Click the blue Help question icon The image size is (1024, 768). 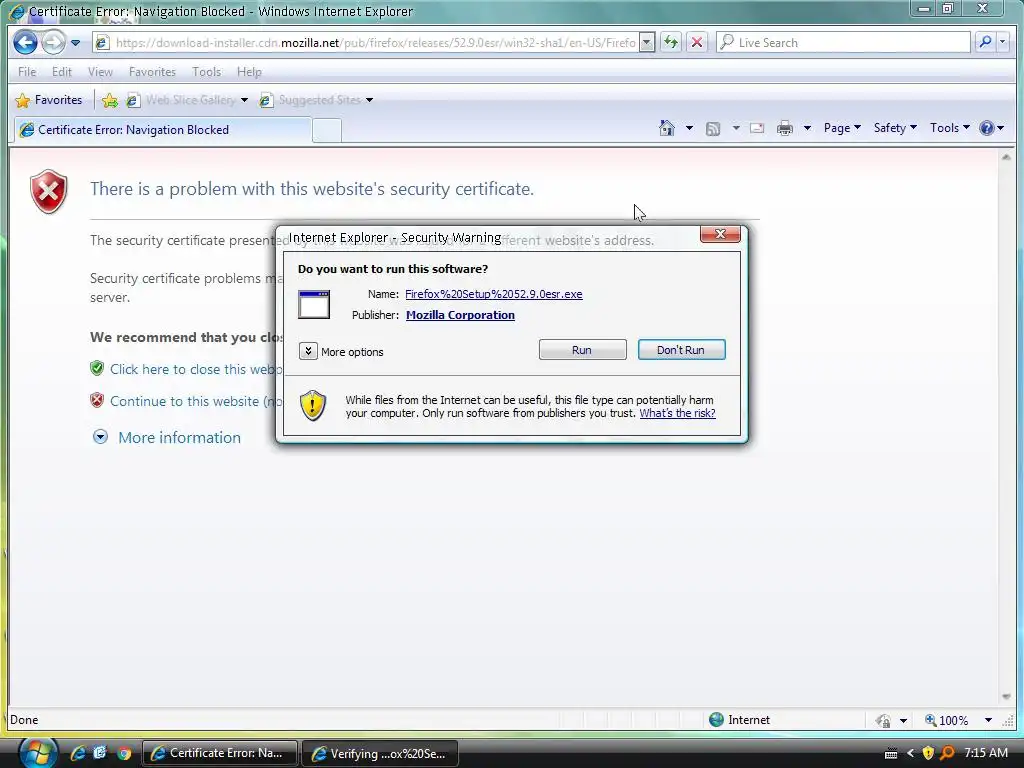[x=986, y=128]
